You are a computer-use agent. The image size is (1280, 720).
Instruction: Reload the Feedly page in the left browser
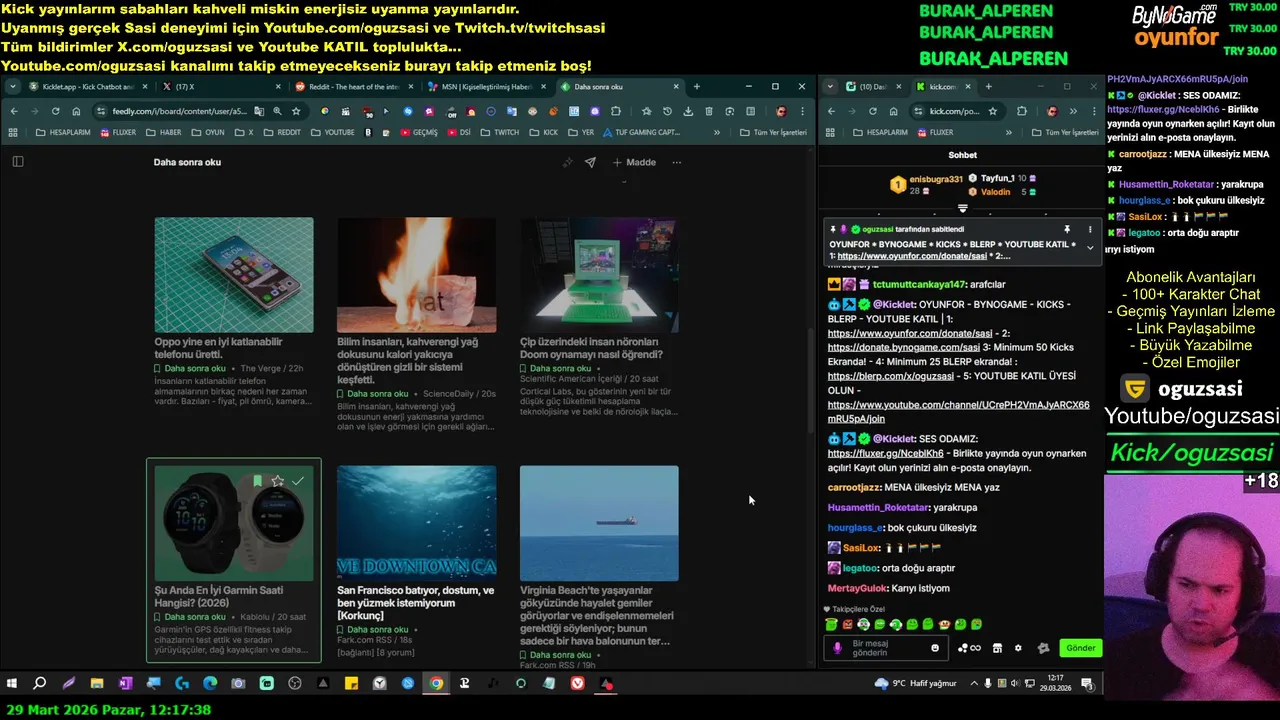[x=55, y=111]
